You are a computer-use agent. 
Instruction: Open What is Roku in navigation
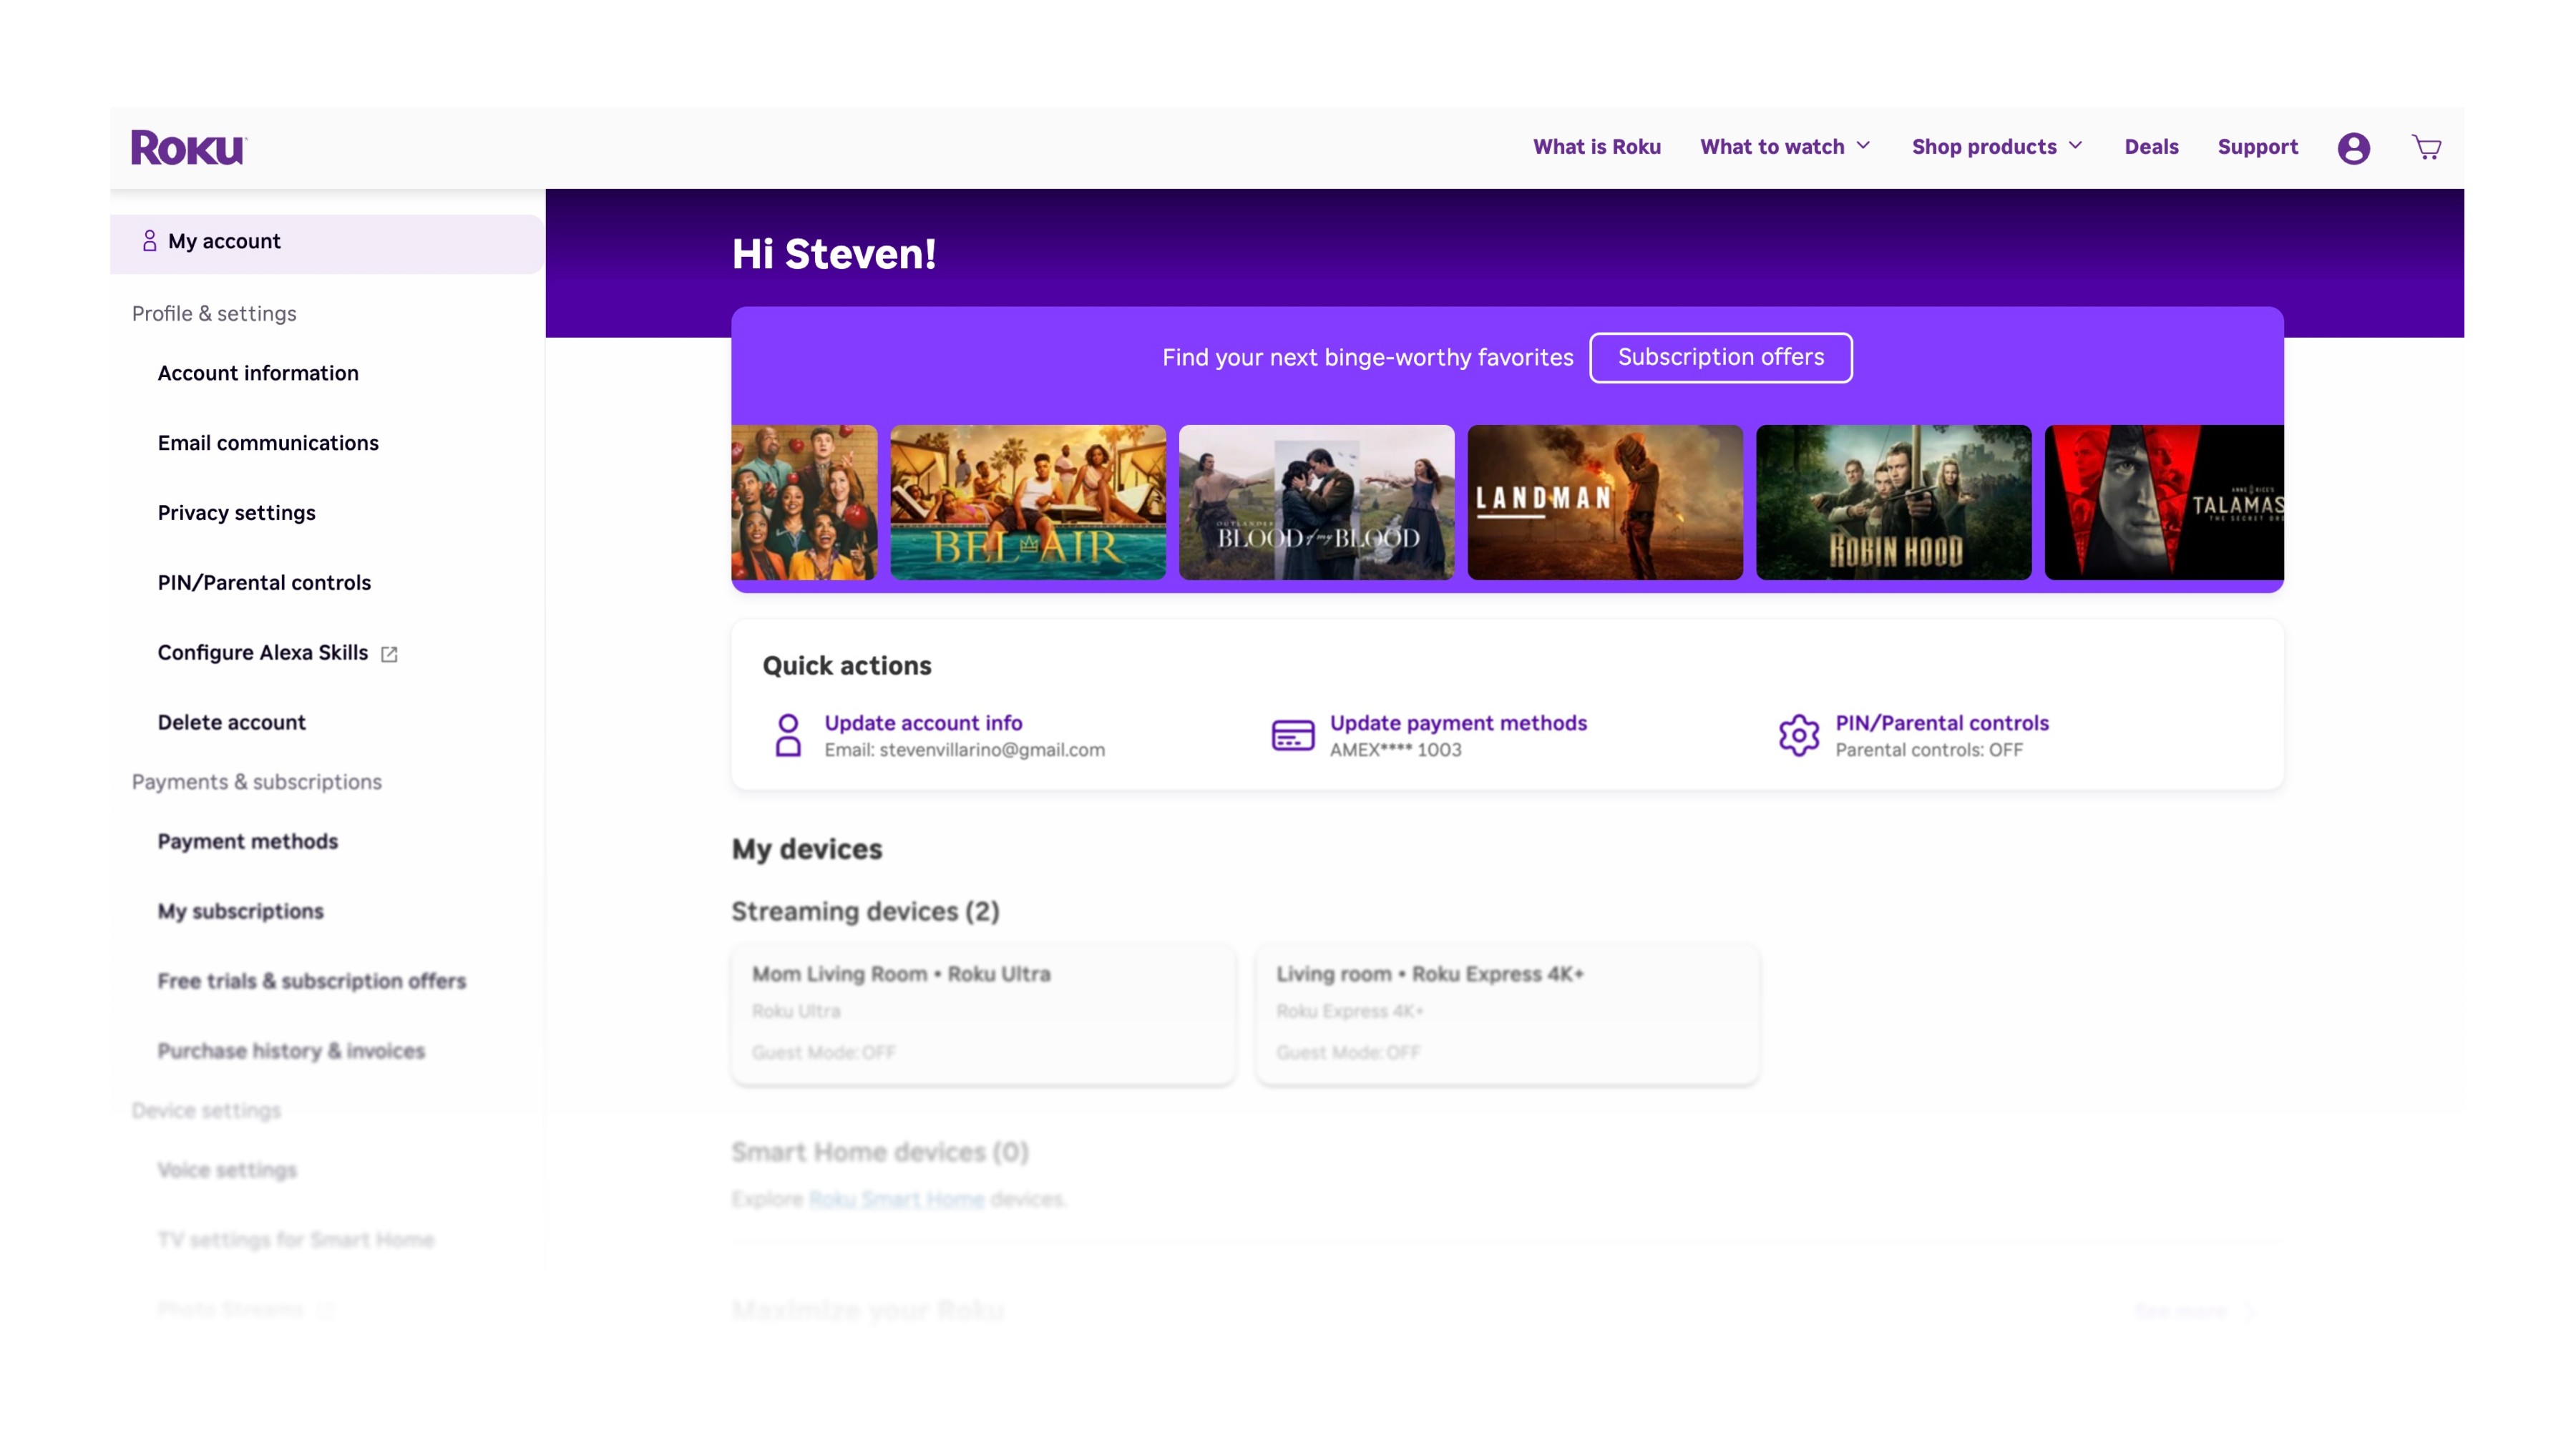[1596, 147]
